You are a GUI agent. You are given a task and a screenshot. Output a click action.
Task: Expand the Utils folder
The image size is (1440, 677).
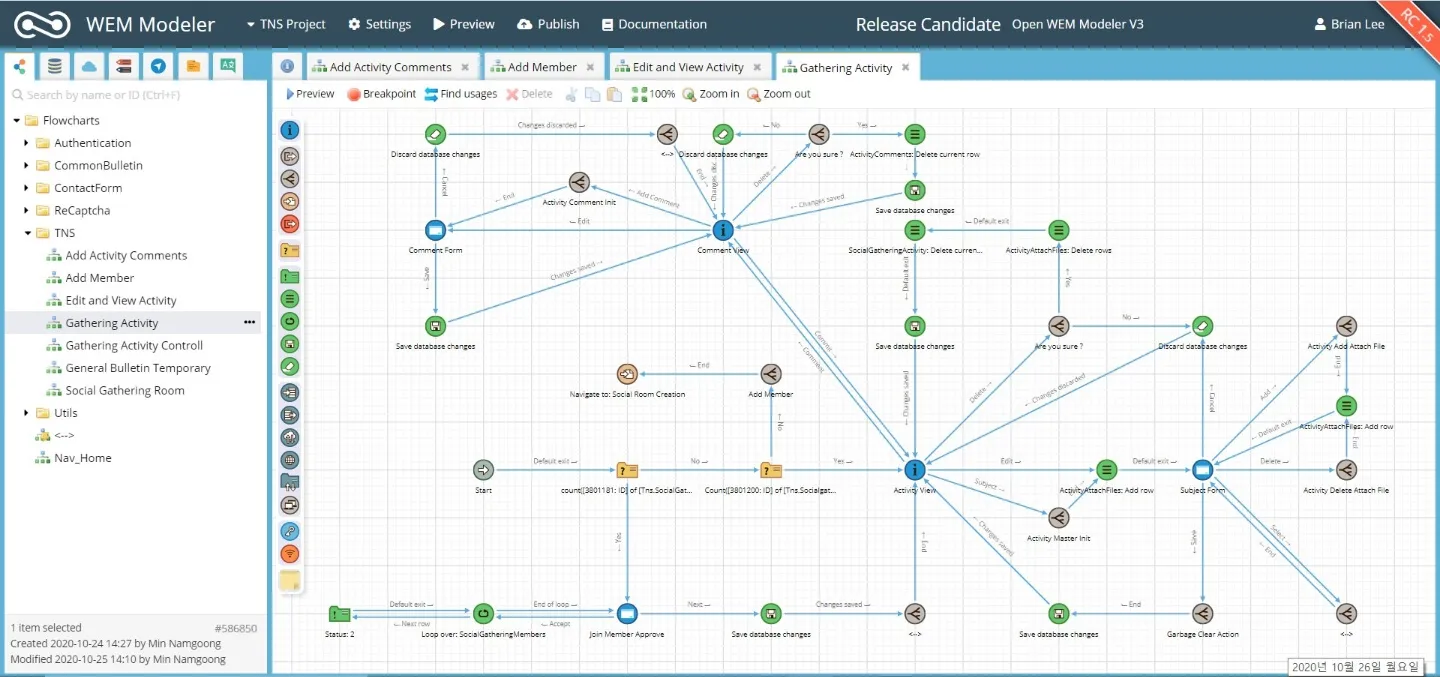pos(27,413)
